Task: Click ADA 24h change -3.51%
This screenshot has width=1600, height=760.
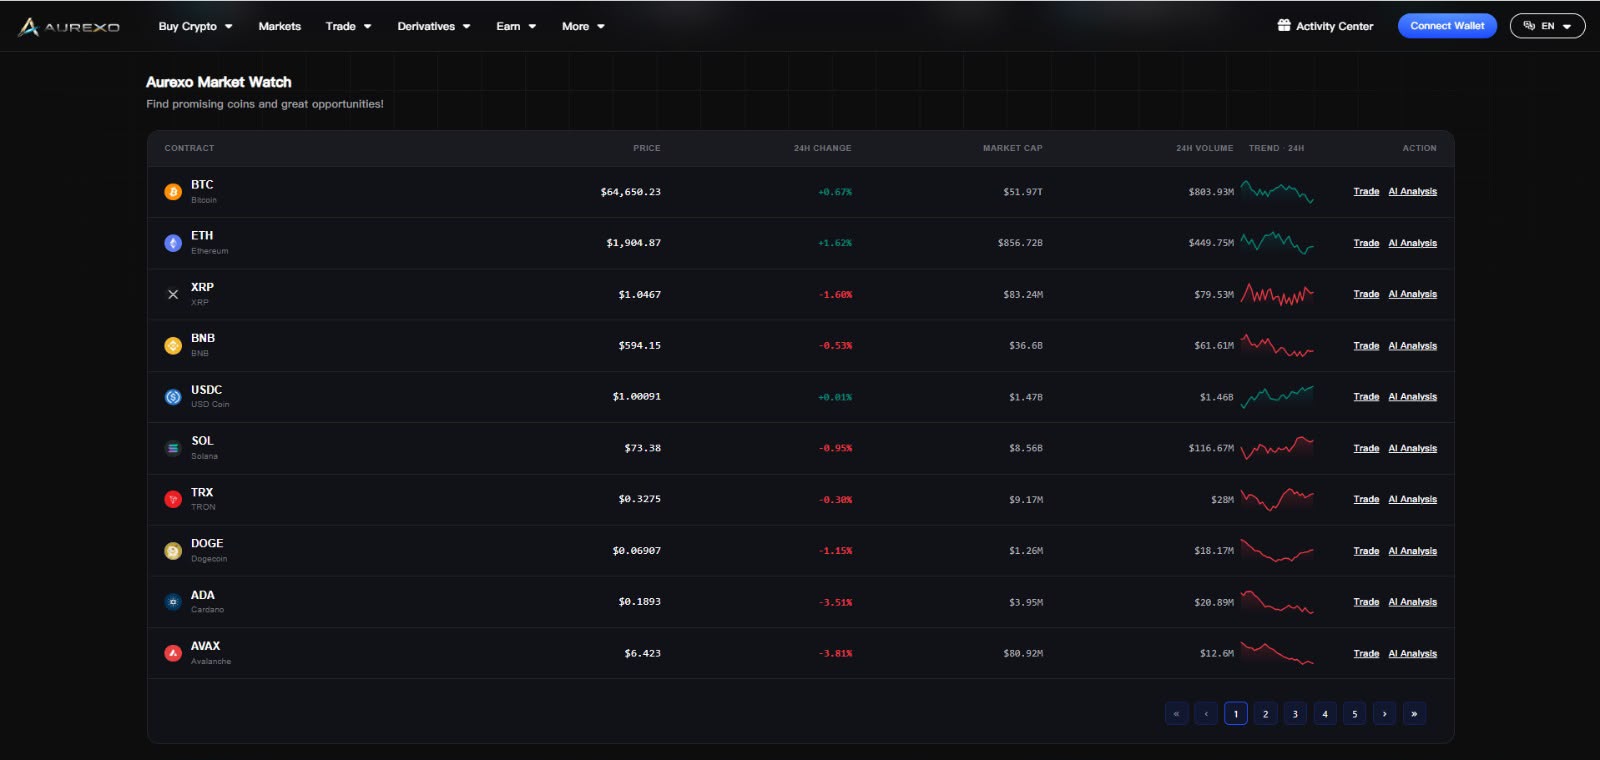Action: tap(835, 603)
